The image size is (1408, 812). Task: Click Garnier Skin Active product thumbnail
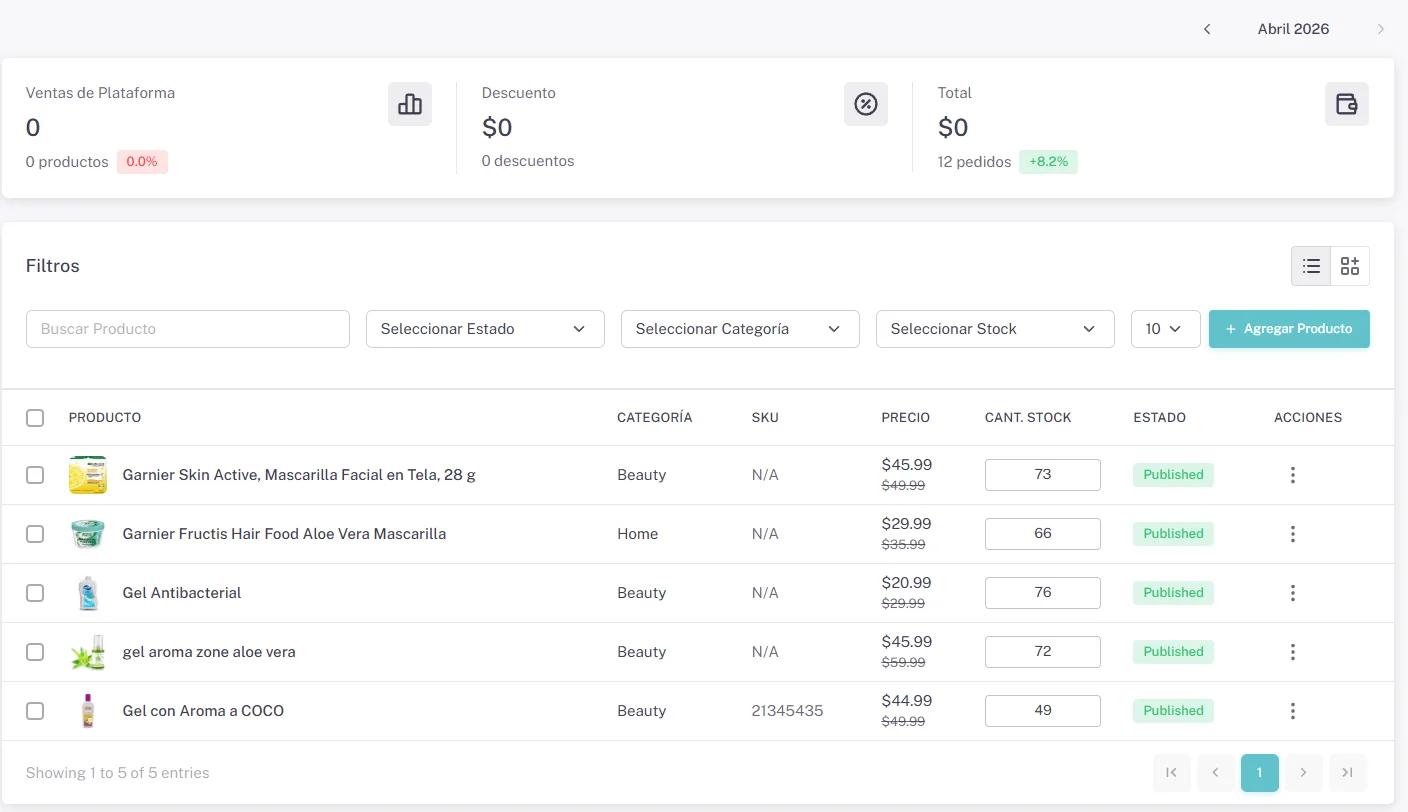click(88, 475)
